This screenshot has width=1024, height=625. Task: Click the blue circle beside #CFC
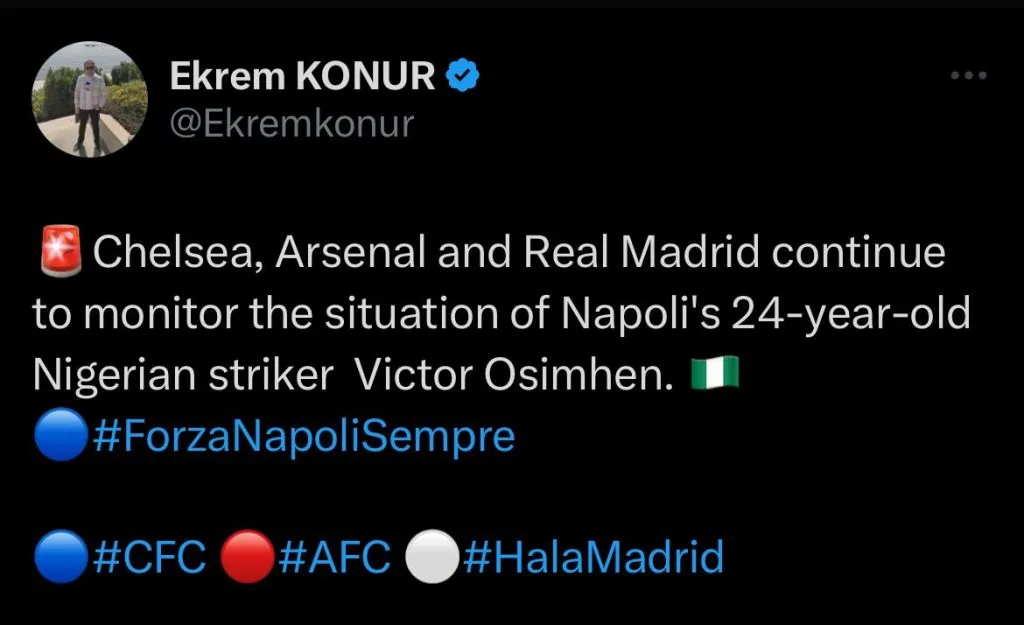[x=58, y=557]
